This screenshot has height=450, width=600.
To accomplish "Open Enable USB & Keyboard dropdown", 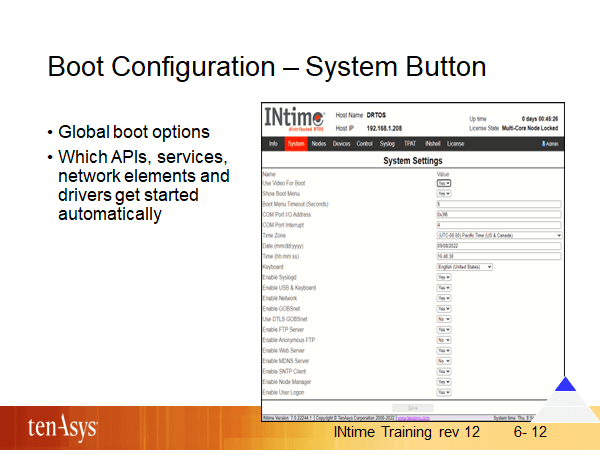I will (444, 288).
